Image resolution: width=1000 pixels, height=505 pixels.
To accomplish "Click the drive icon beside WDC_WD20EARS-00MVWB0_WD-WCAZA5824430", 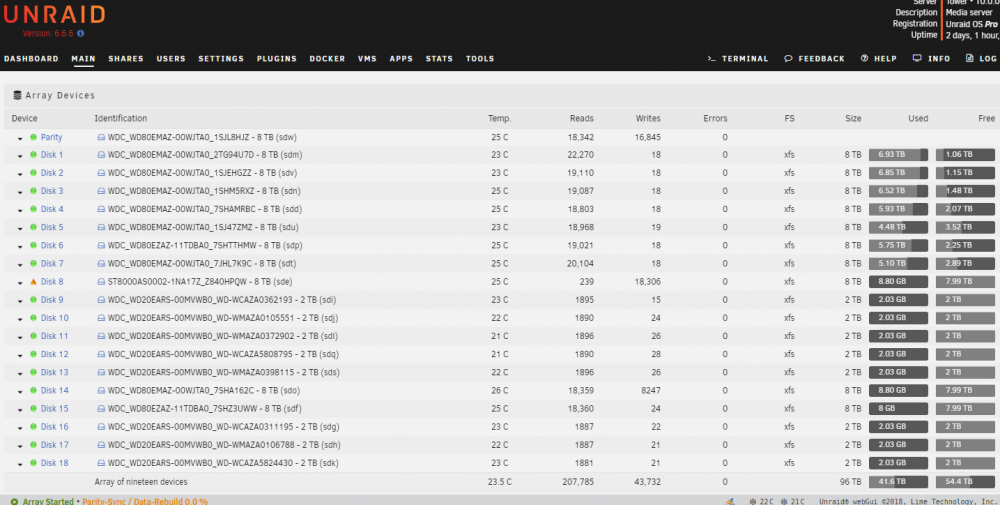I will [101, 463].
